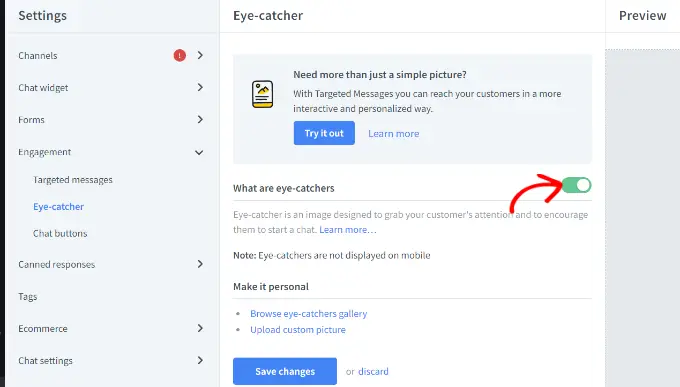Viewport: 680px width, 387px height.
Task: Click Learn more… in eye-catcher description
Action: (x=348, y=230)
